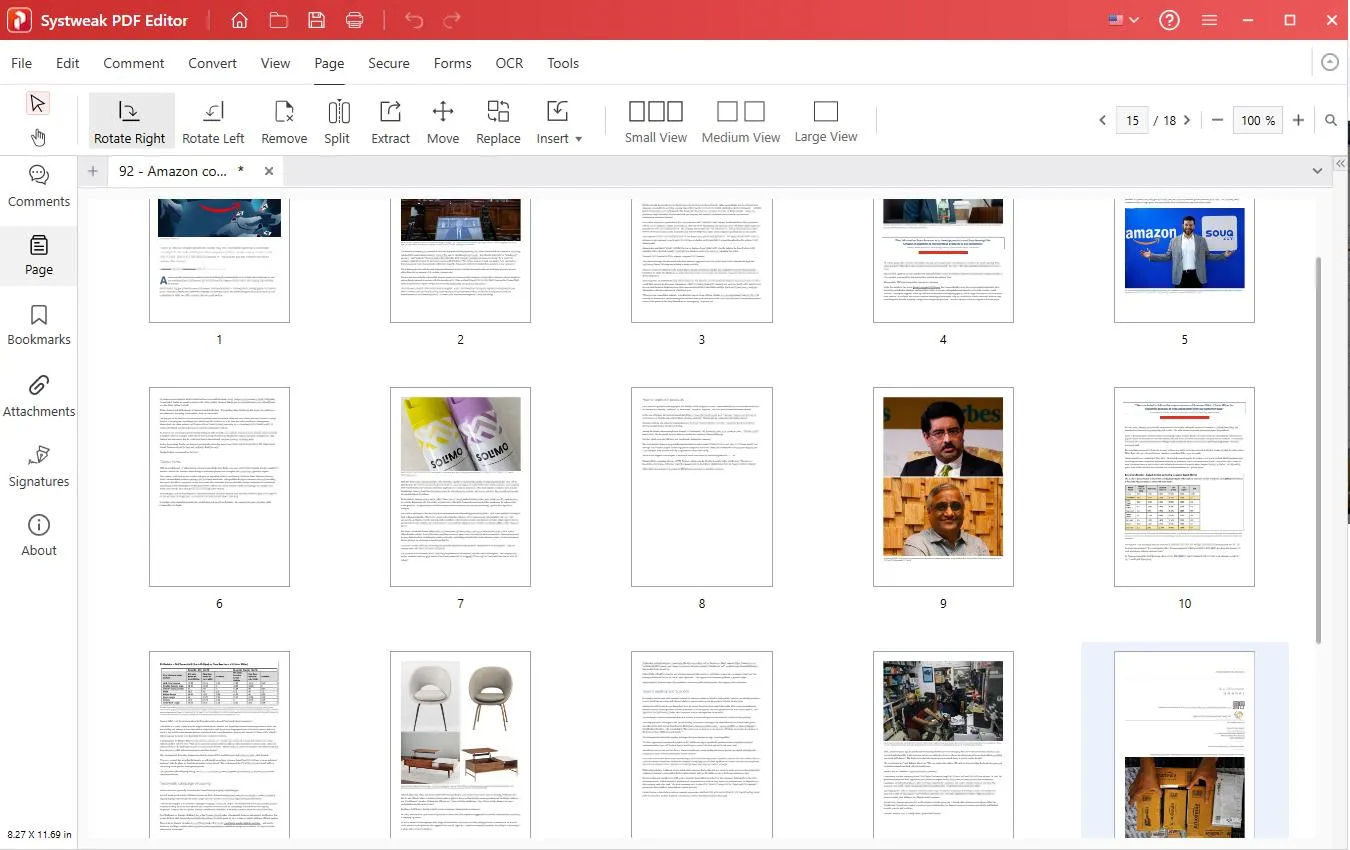
Task: Open the Bookmarks side panel
Action: point(39,325)
